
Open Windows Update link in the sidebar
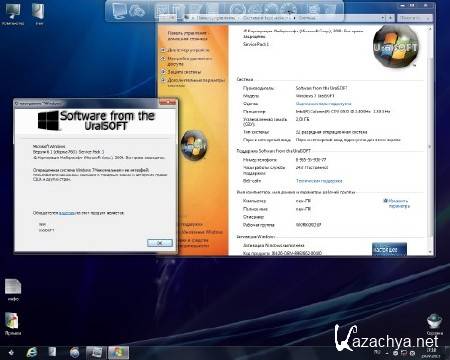(200, 232)
